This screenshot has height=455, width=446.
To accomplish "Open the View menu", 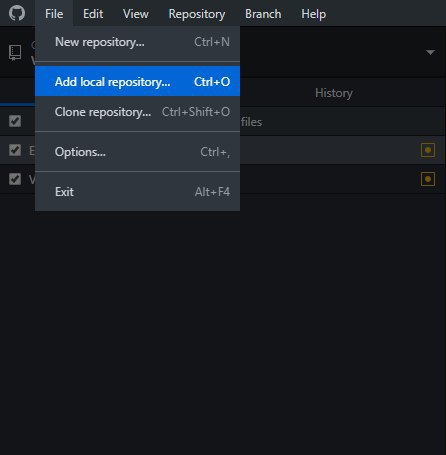I will click(136, 14).
